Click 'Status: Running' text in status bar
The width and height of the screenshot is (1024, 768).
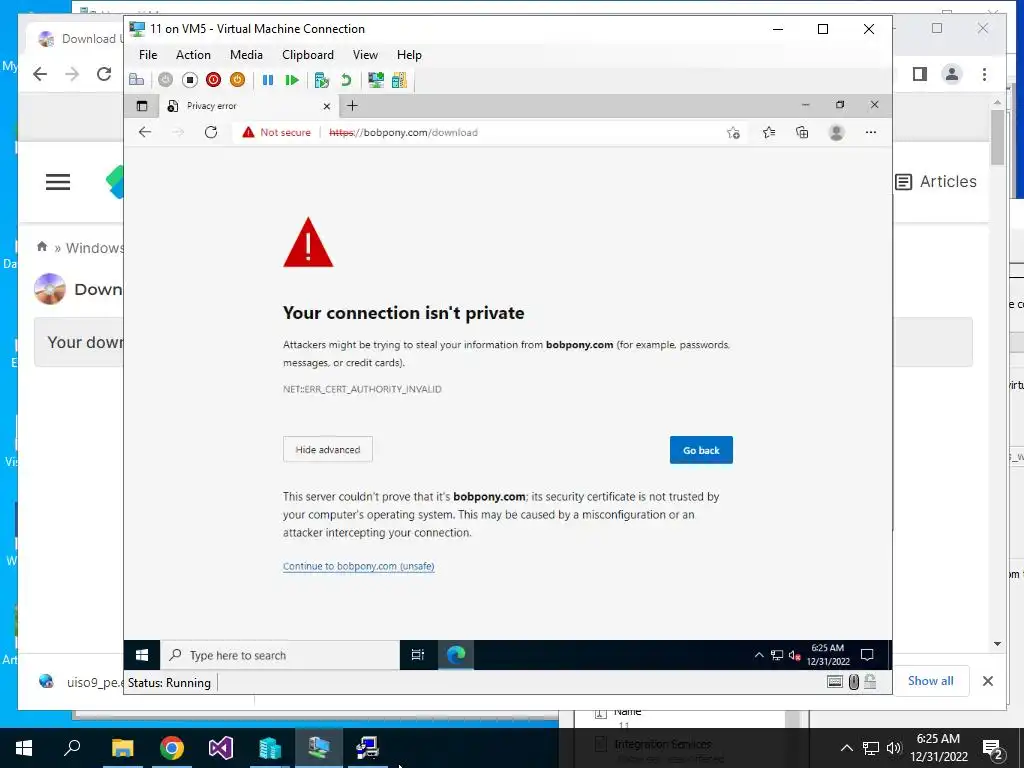[169, 682]
